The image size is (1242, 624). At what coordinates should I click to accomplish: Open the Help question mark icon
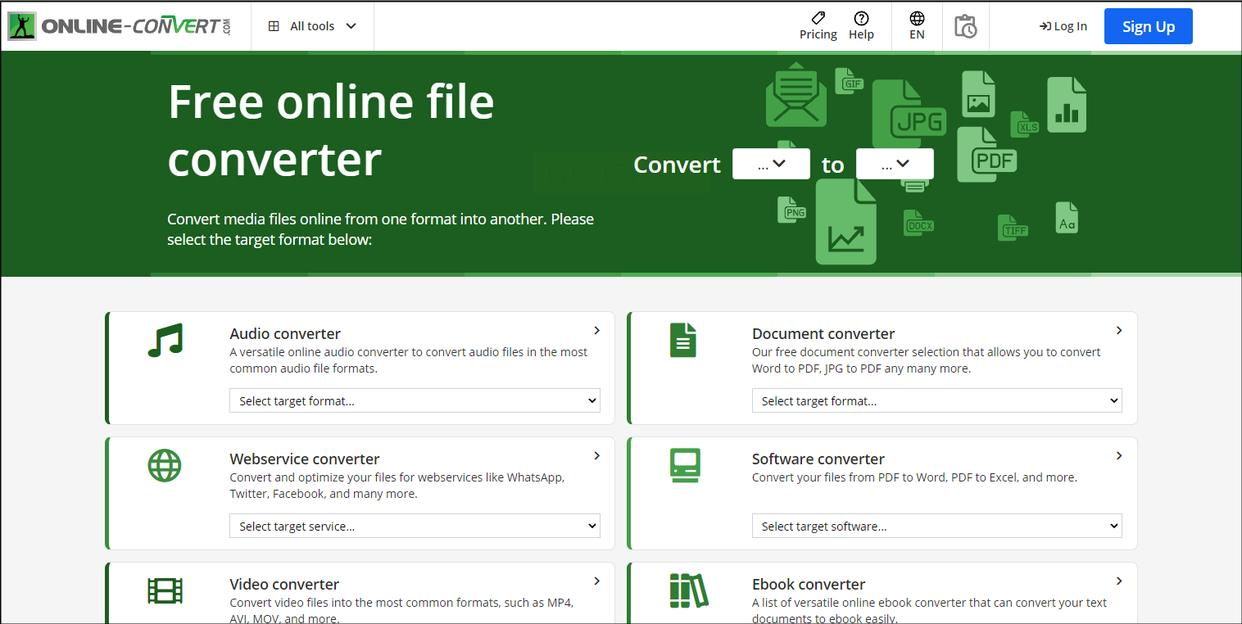(861, 18)
